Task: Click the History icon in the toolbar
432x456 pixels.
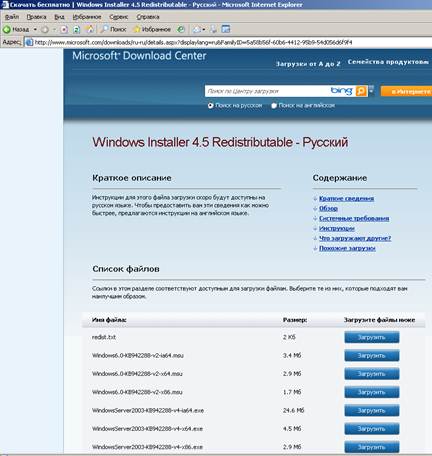Action: pos(181,30)
